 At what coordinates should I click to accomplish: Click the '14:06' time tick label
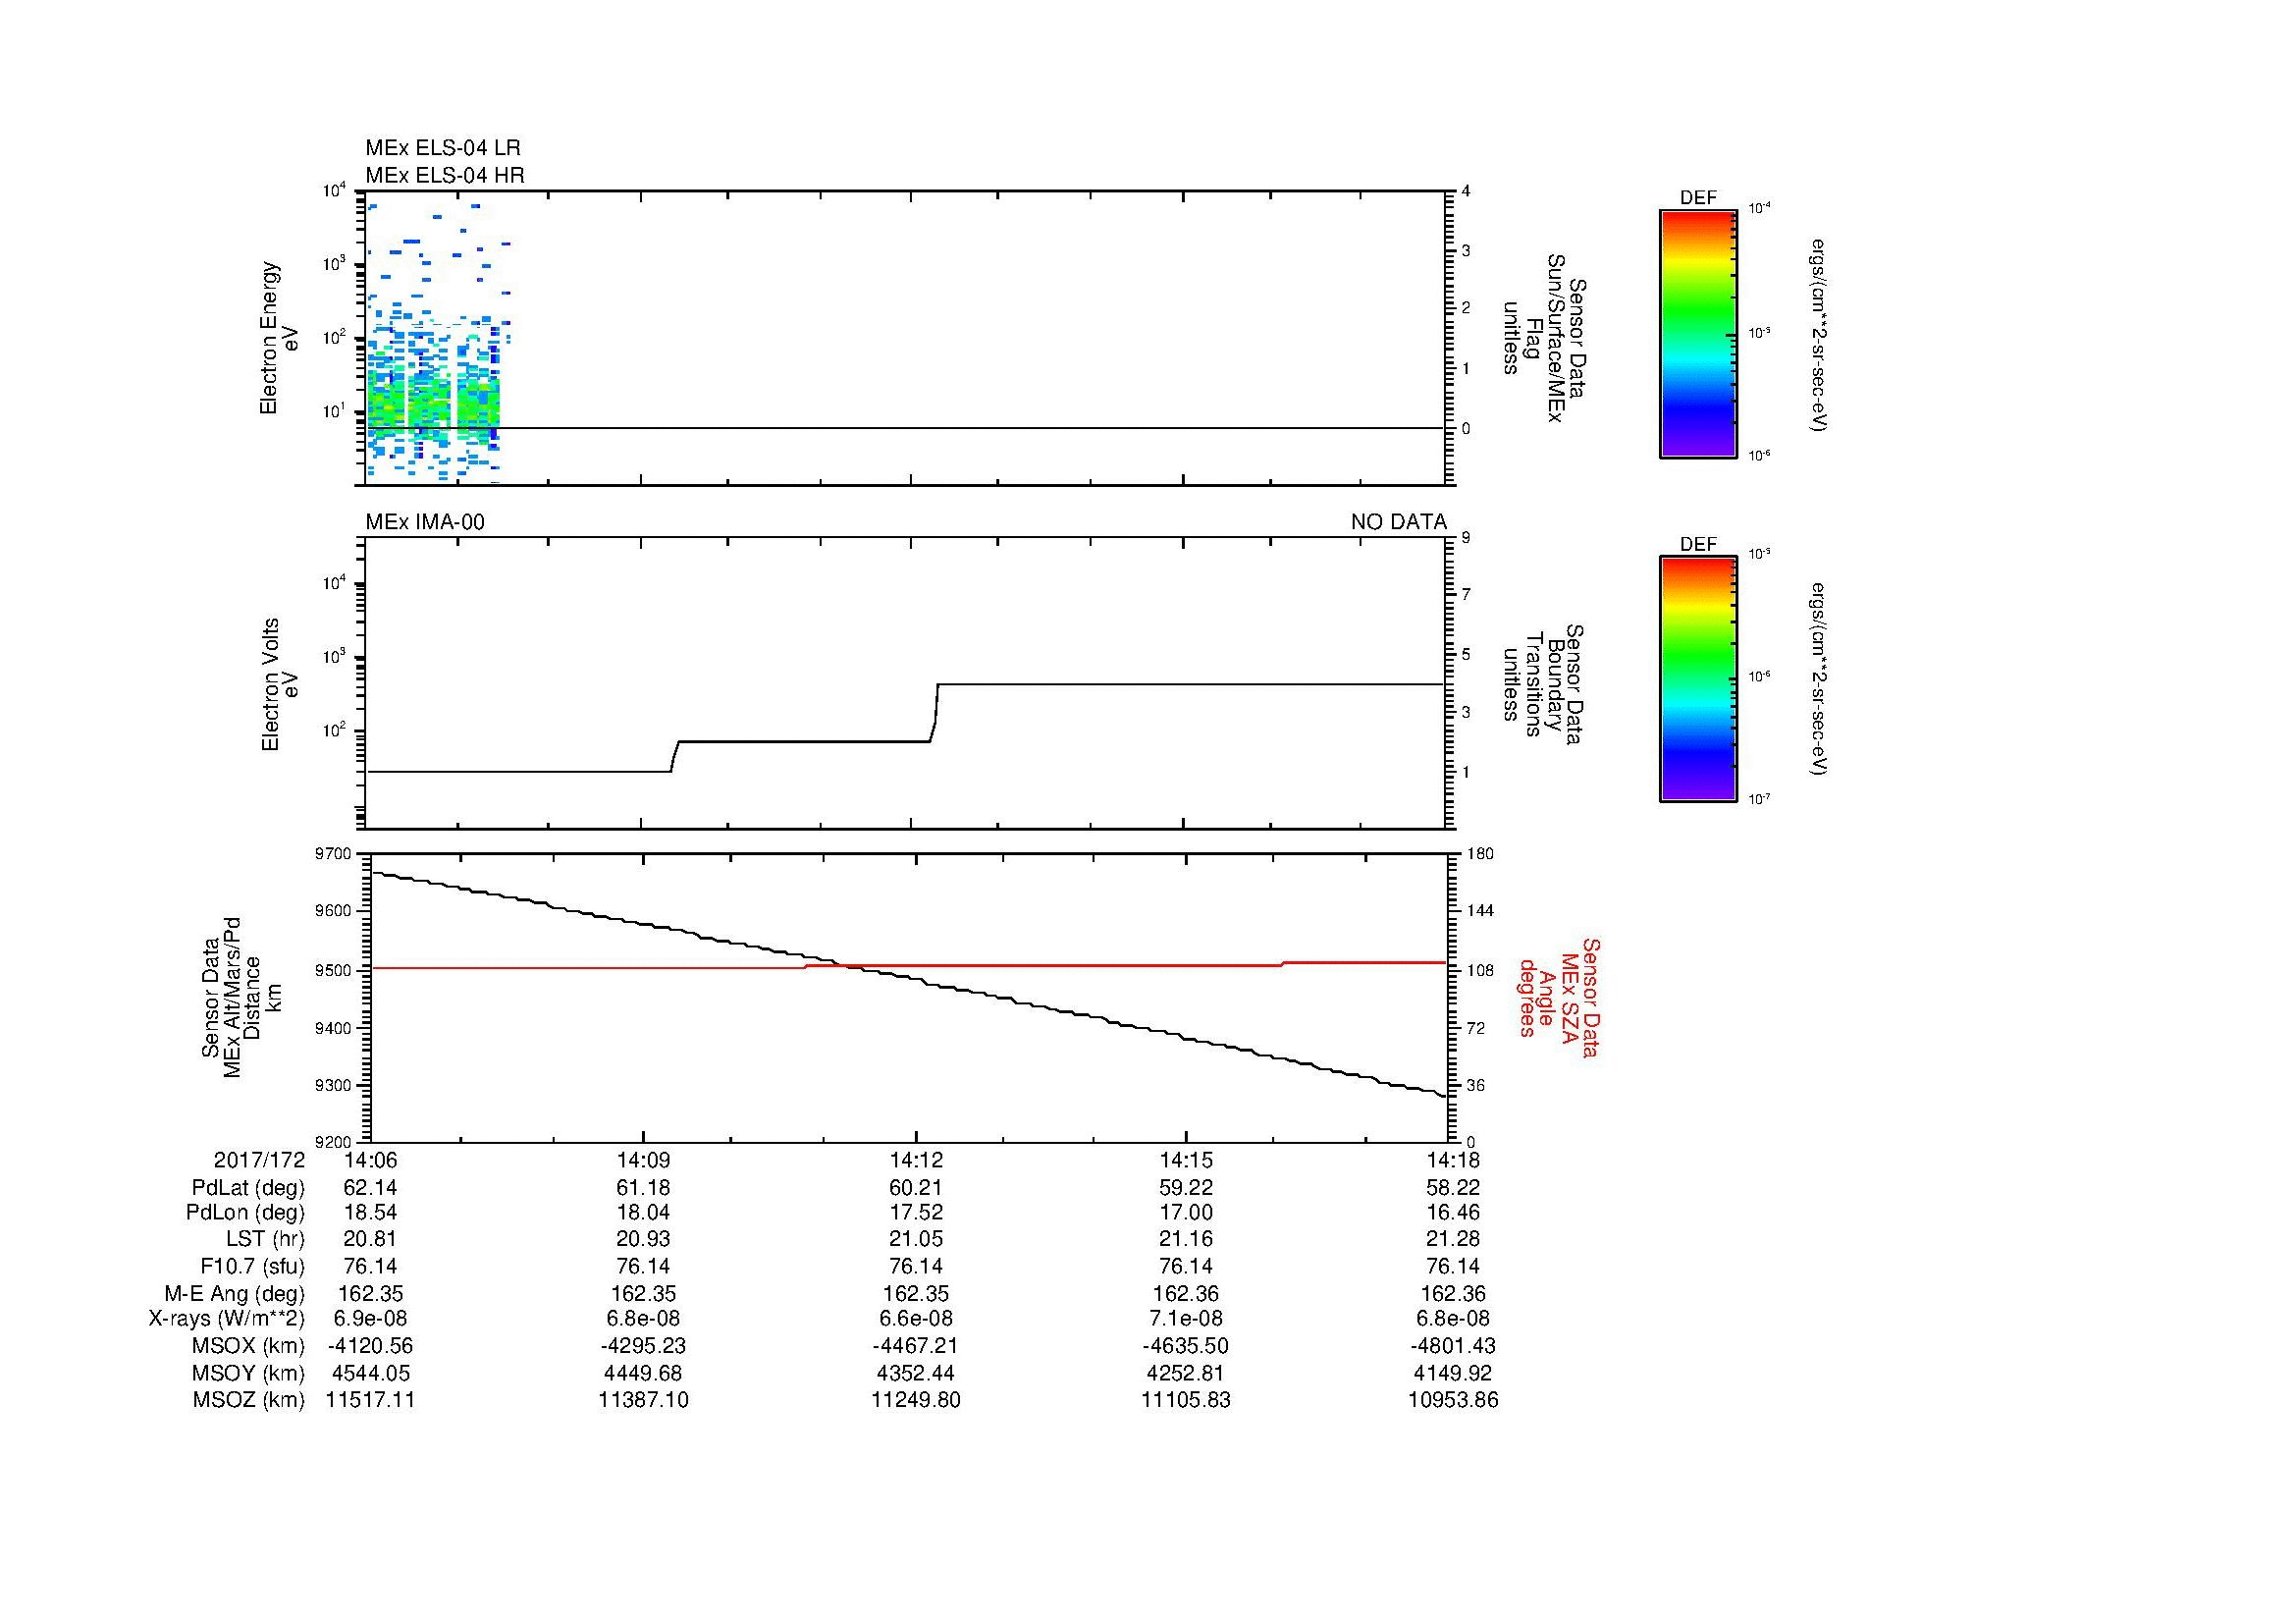coord(370,1160)
